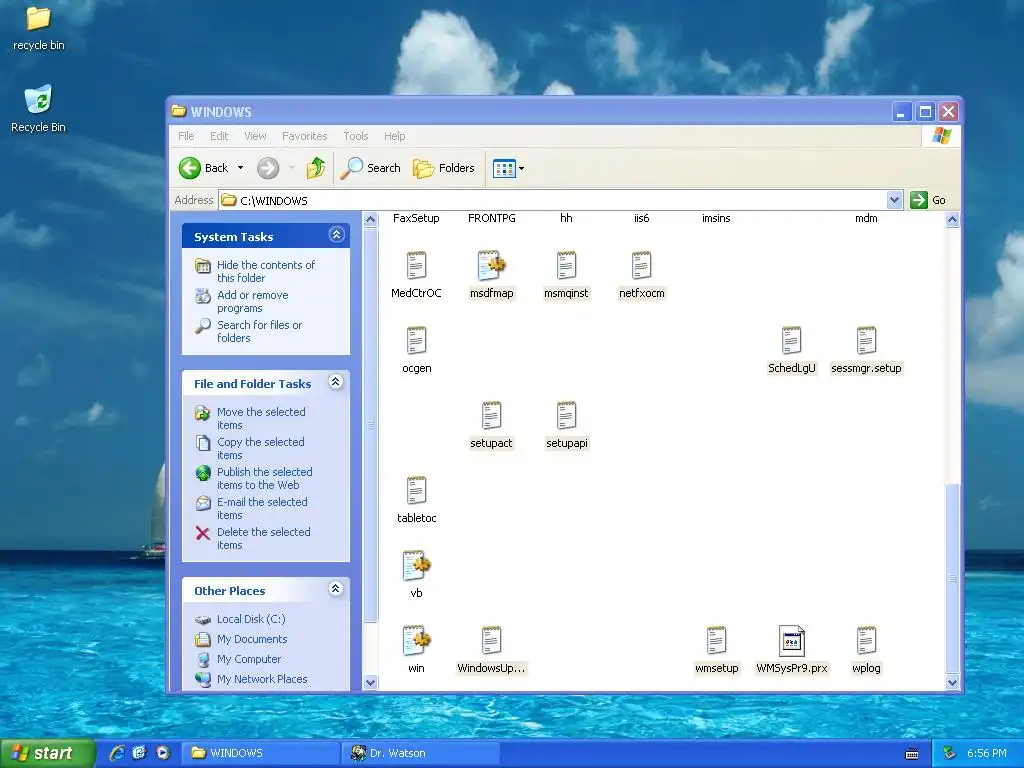Collapse File and Folder Tasks panel
Viewport: 1024px width, 768px height.
tap(336, 382)
